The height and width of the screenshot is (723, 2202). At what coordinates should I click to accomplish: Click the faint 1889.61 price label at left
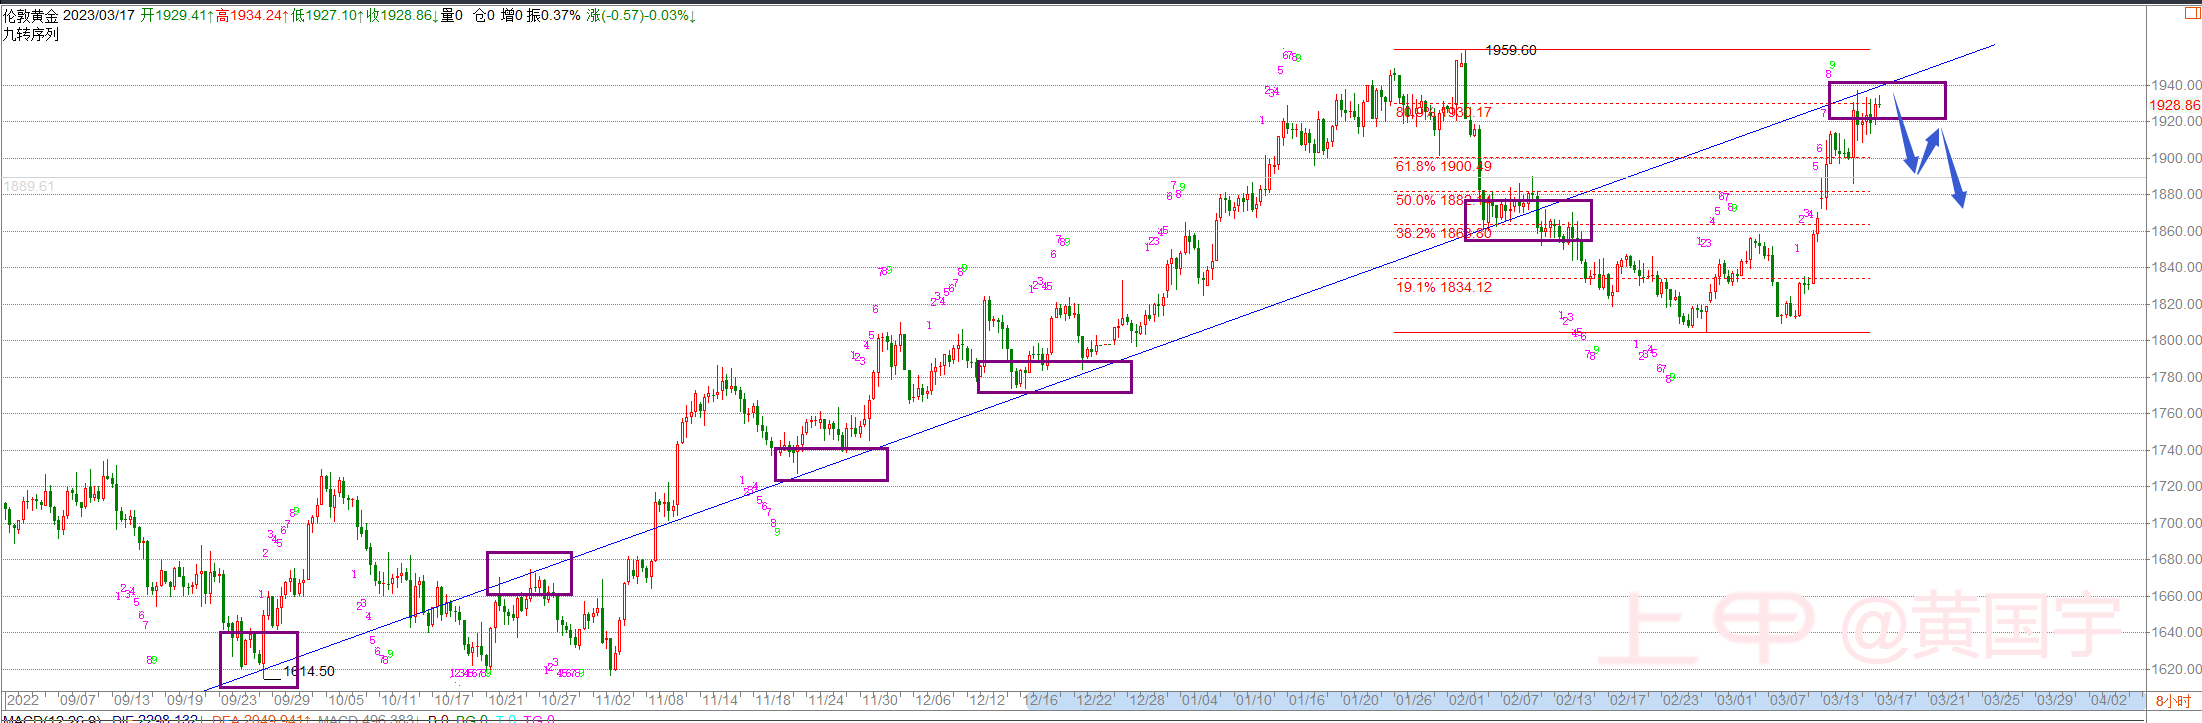click(x=29, y=186)
